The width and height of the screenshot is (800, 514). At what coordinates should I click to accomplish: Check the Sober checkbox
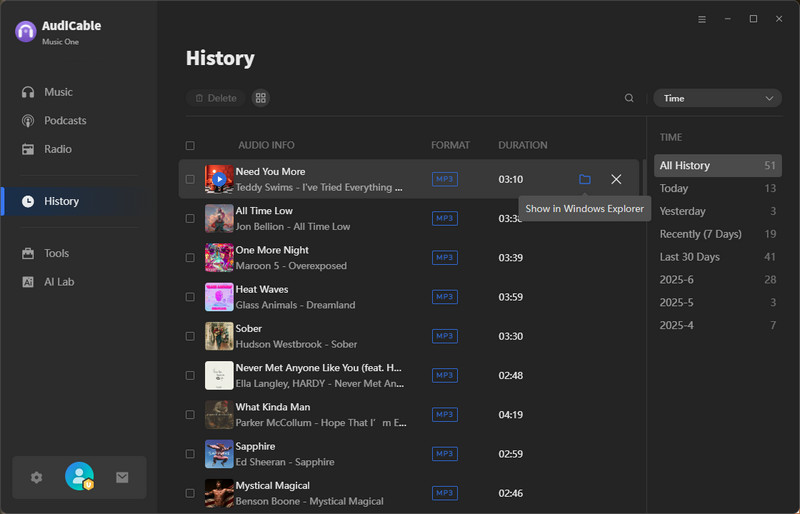pos(190,336)
